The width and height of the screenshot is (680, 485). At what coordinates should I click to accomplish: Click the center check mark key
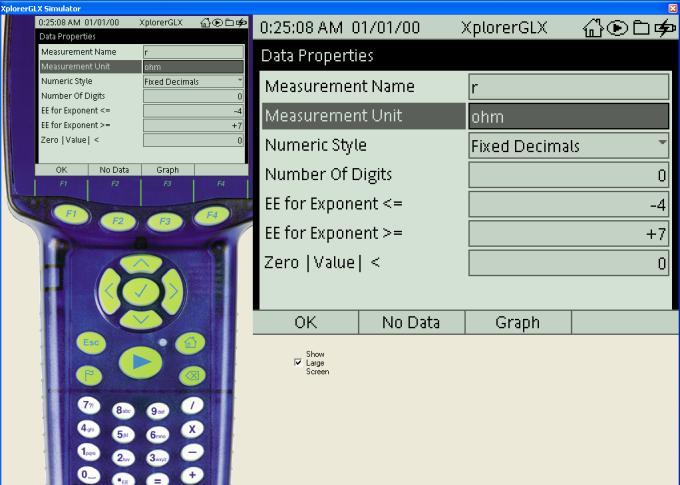tap(141, 291)
